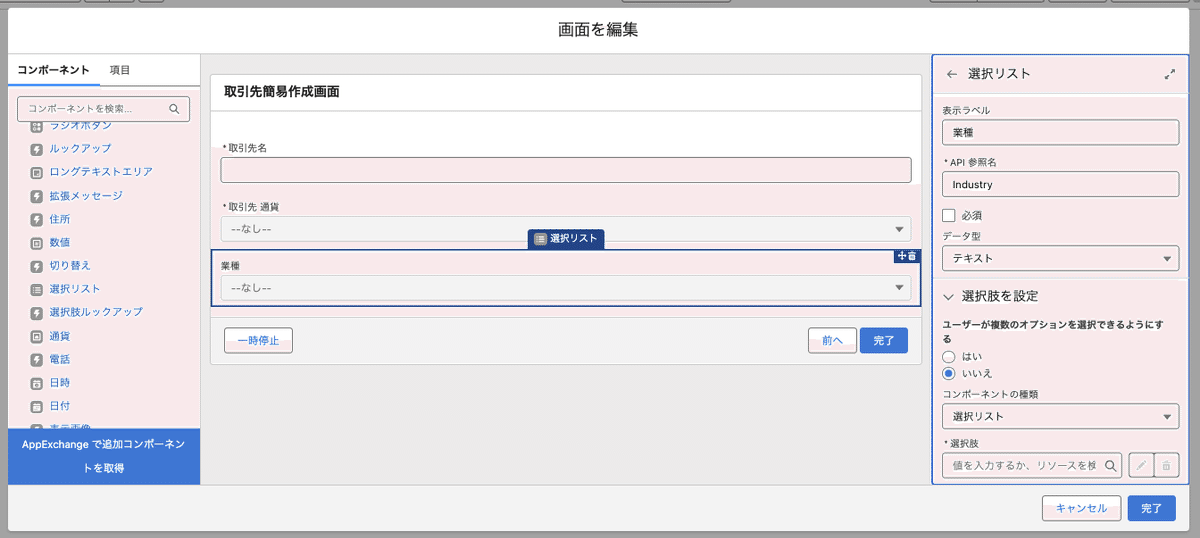
Task: Click the 切り替え label in component list
Action: tap(70, 266)
